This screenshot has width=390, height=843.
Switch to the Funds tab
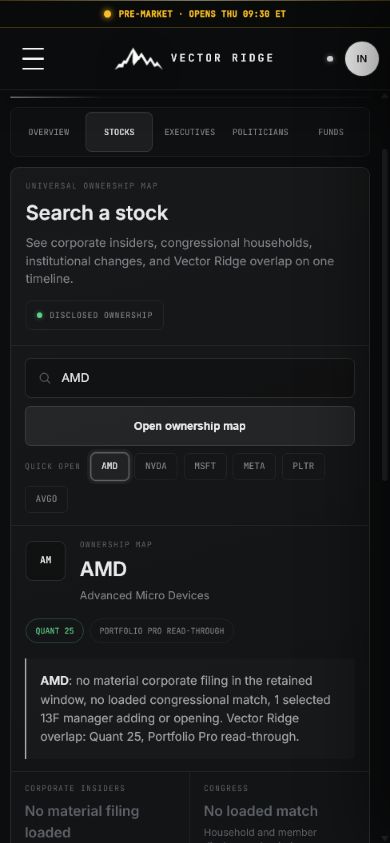pyautogui.click(x=331, y=132)
